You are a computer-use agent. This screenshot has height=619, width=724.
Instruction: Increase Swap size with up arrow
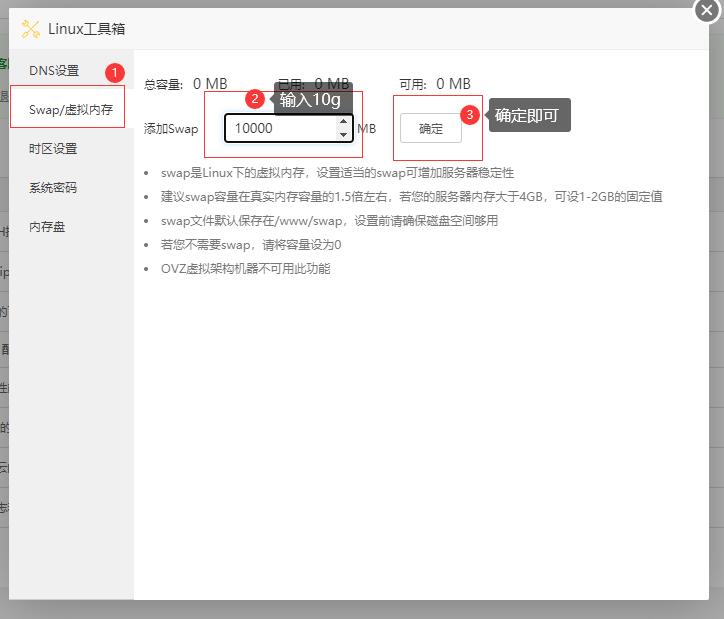[343, 122]
